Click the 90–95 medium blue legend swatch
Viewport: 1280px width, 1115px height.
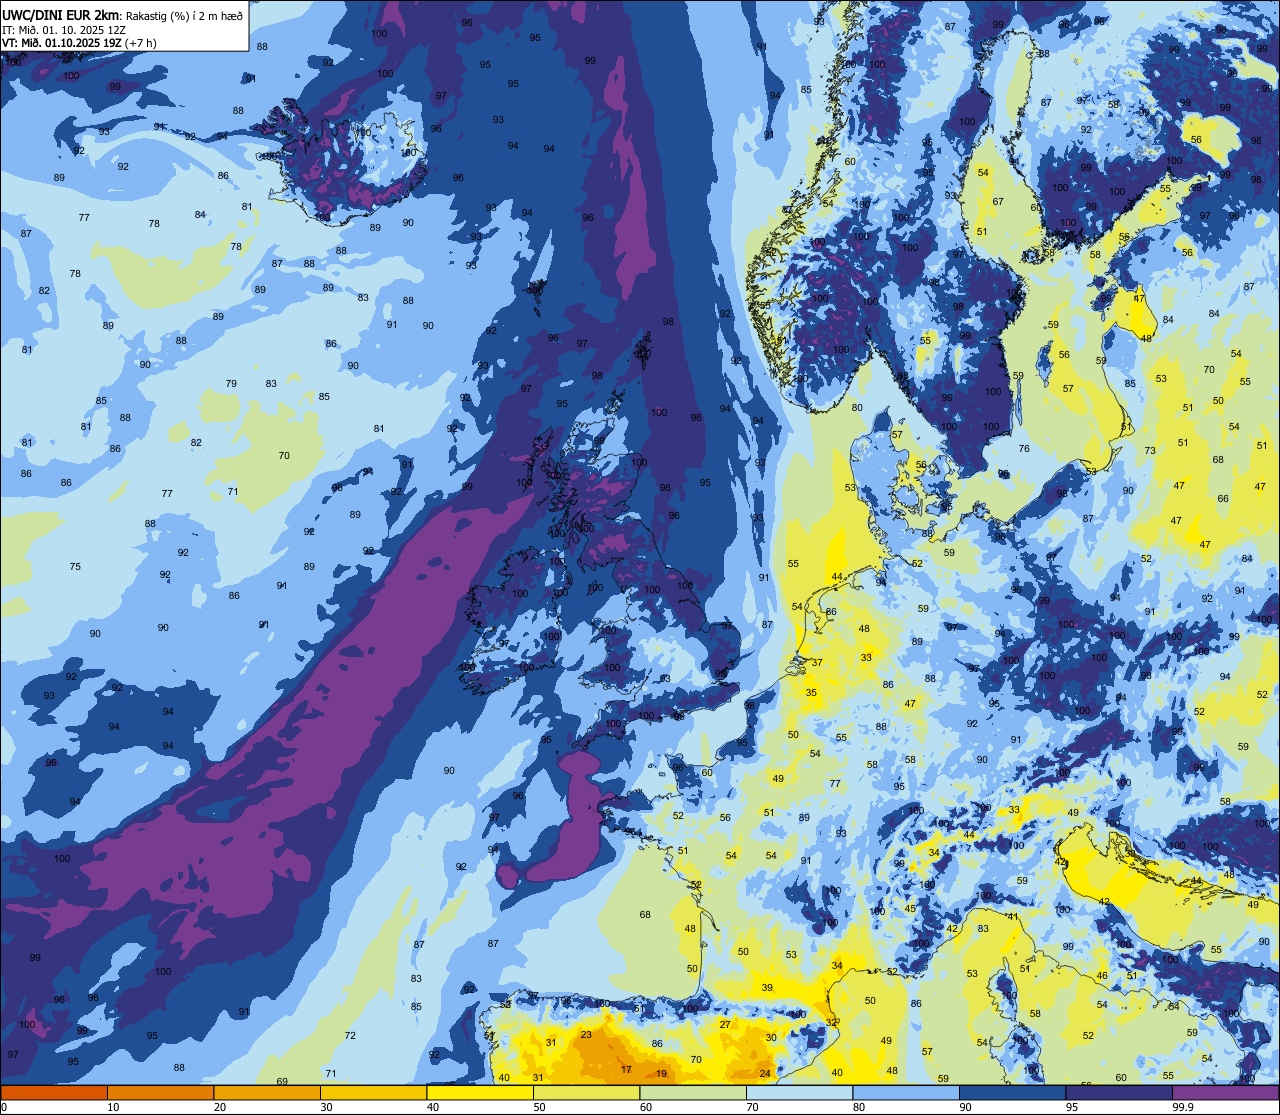[x=1012, y=1092]
